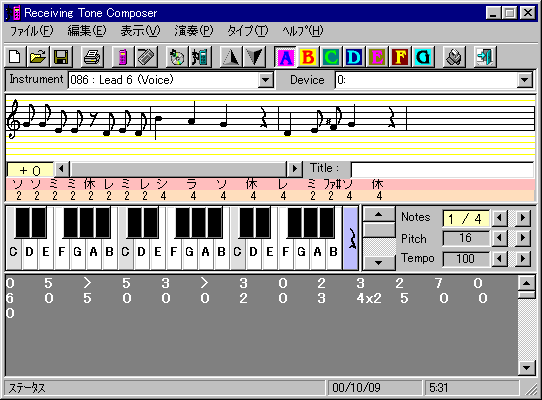Screen dimensions: 542x400
Task: Click into the Title input field
Action: click(442, 170)
